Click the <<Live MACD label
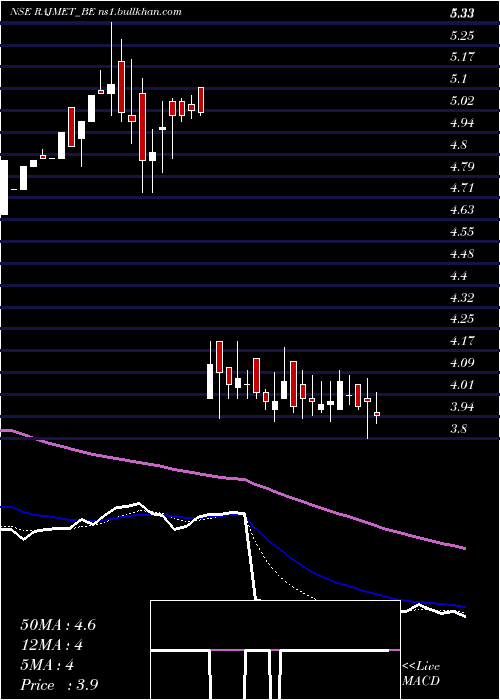 (421, 674)
